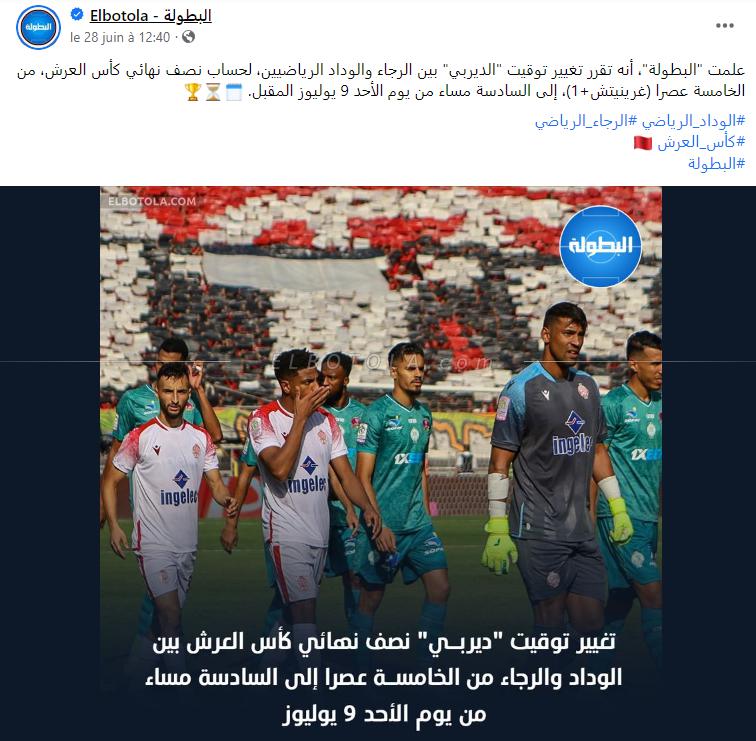This screenshot has width=756, height=741.
Task: Open the hashtag #الوداد_الرياضي
Action: (693, 121)
